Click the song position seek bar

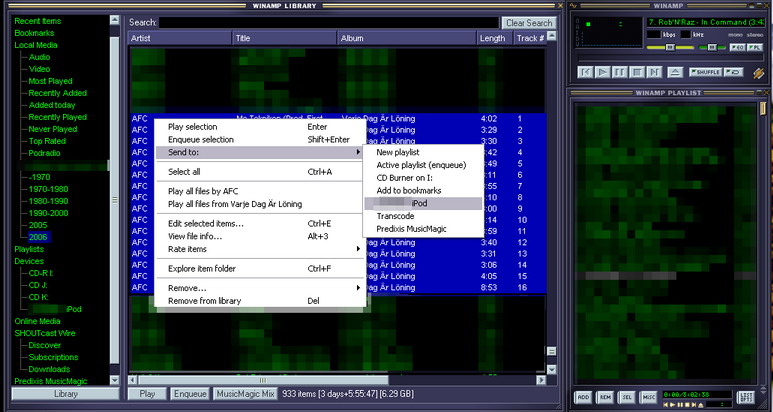(670, 59)
